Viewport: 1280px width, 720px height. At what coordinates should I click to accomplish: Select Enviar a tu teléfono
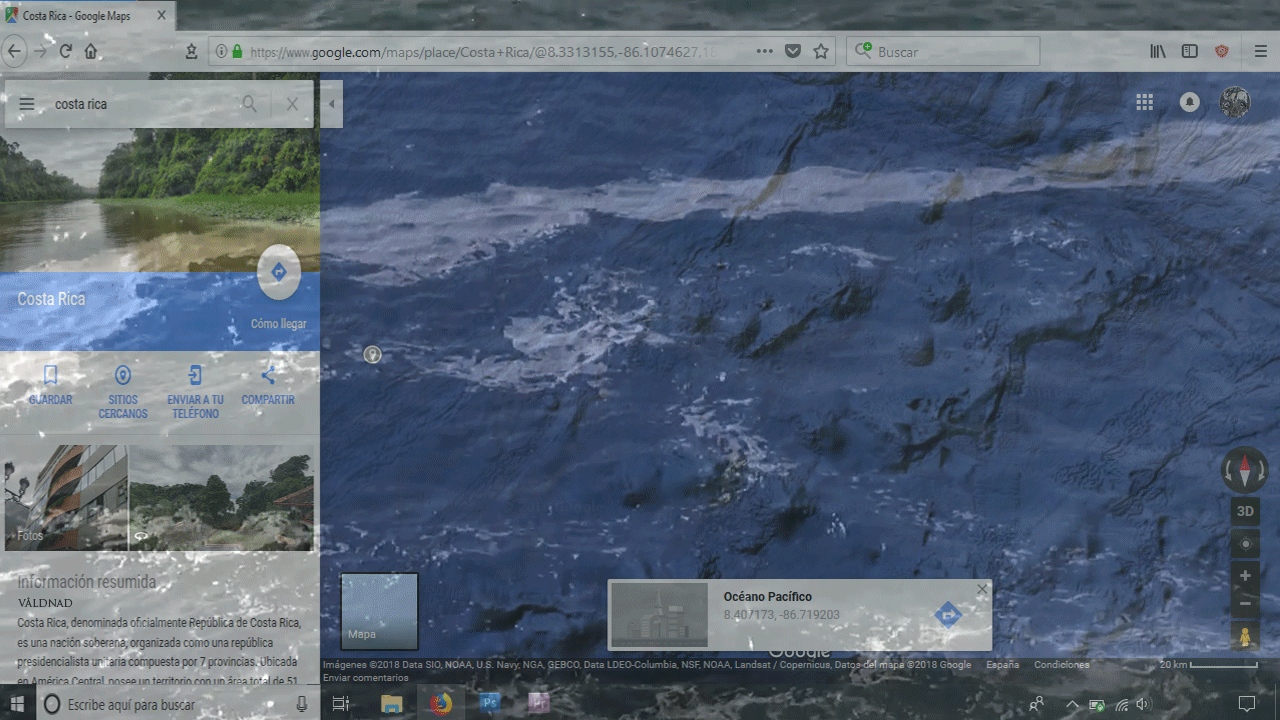coord(196,392)
